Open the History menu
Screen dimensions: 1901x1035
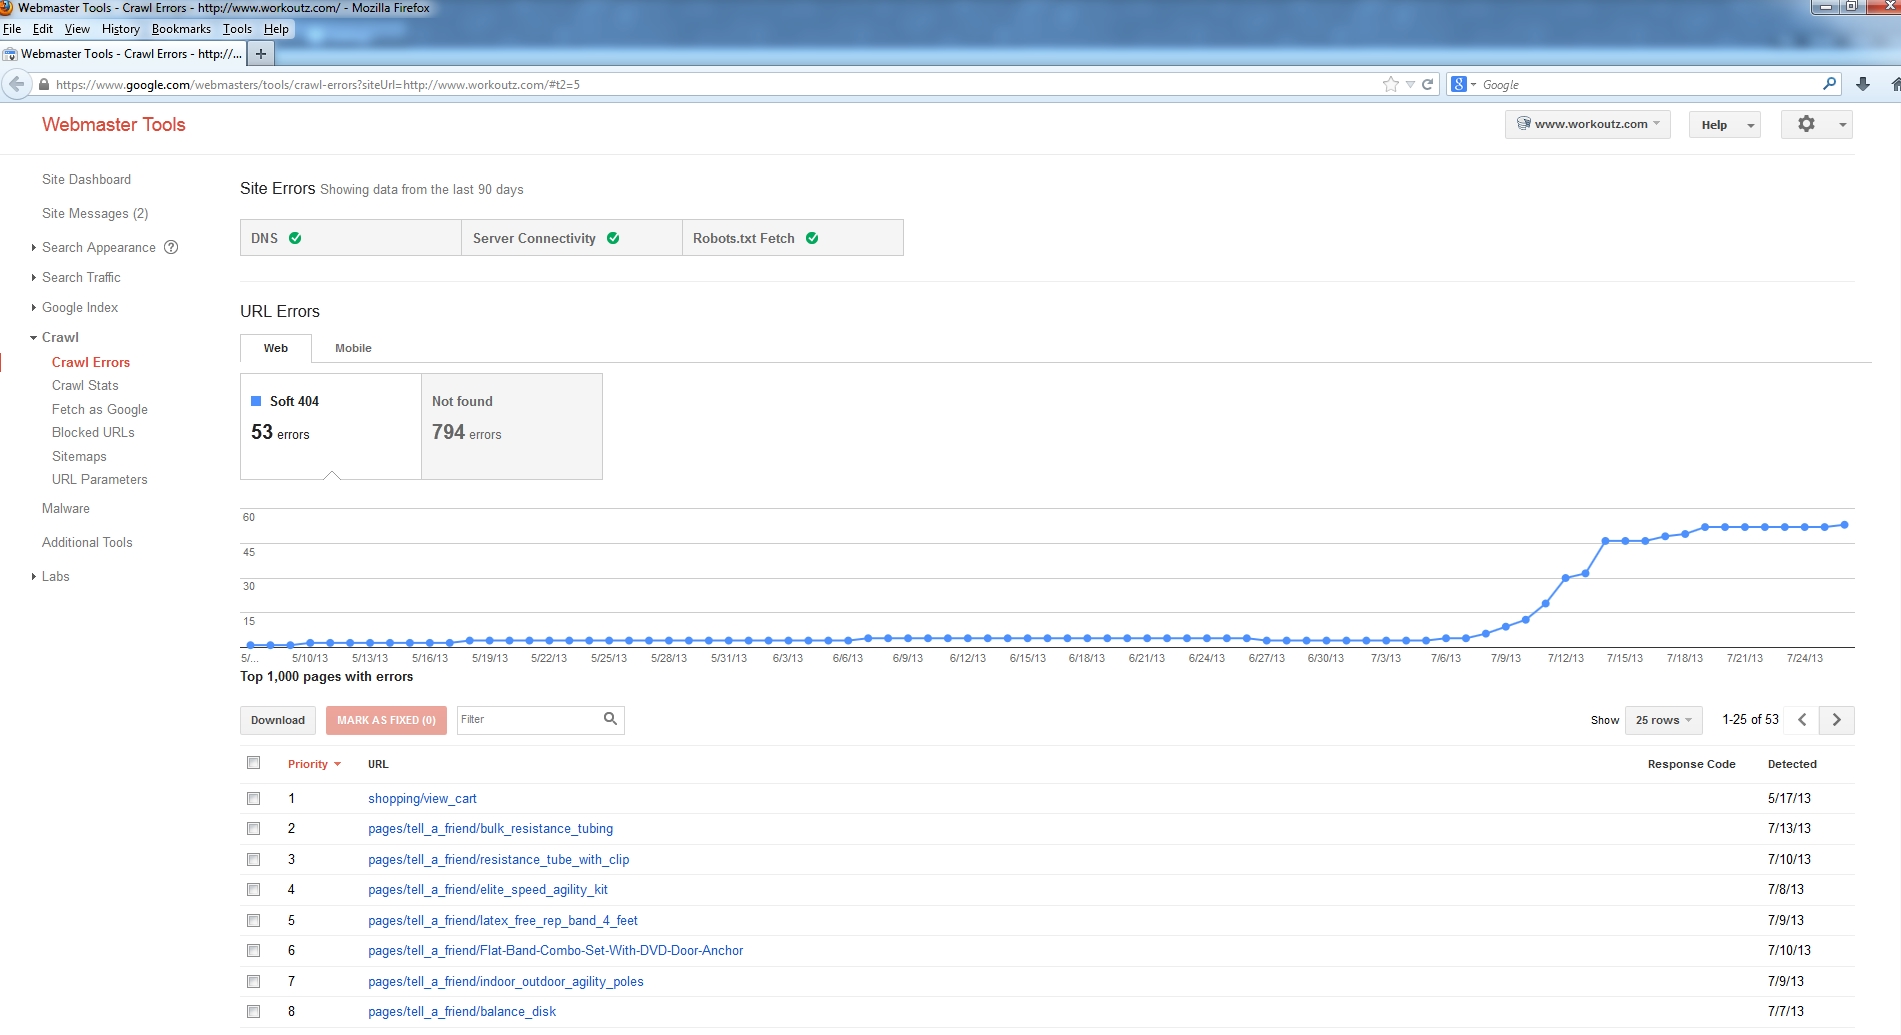point(121,29)
